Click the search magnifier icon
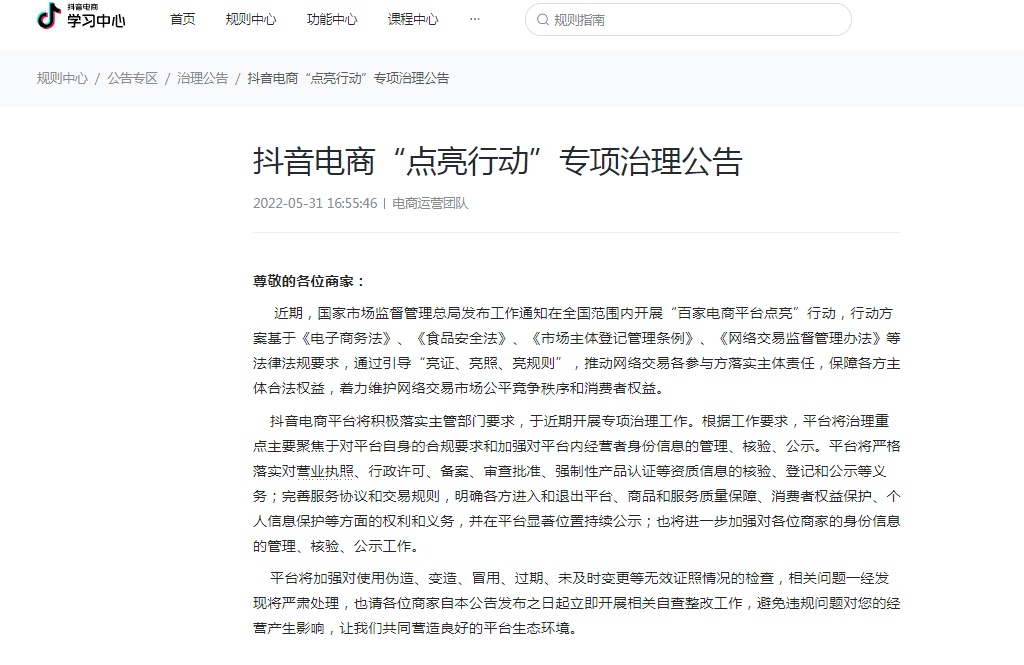 [x=543, y=20]
